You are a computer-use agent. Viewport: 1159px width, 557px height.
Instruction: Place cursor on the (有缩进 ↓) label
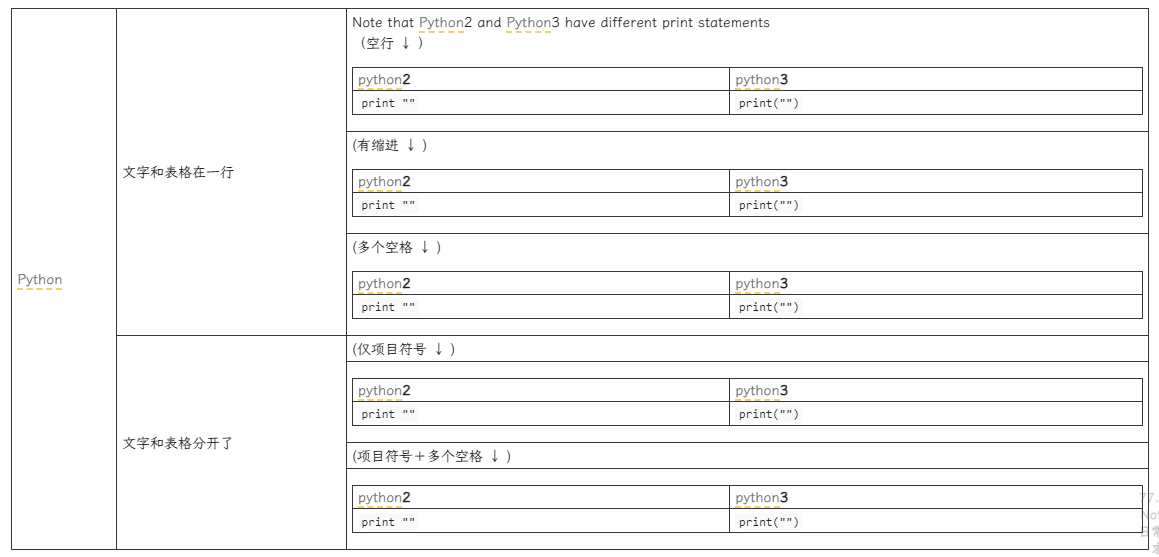[390, 145]
